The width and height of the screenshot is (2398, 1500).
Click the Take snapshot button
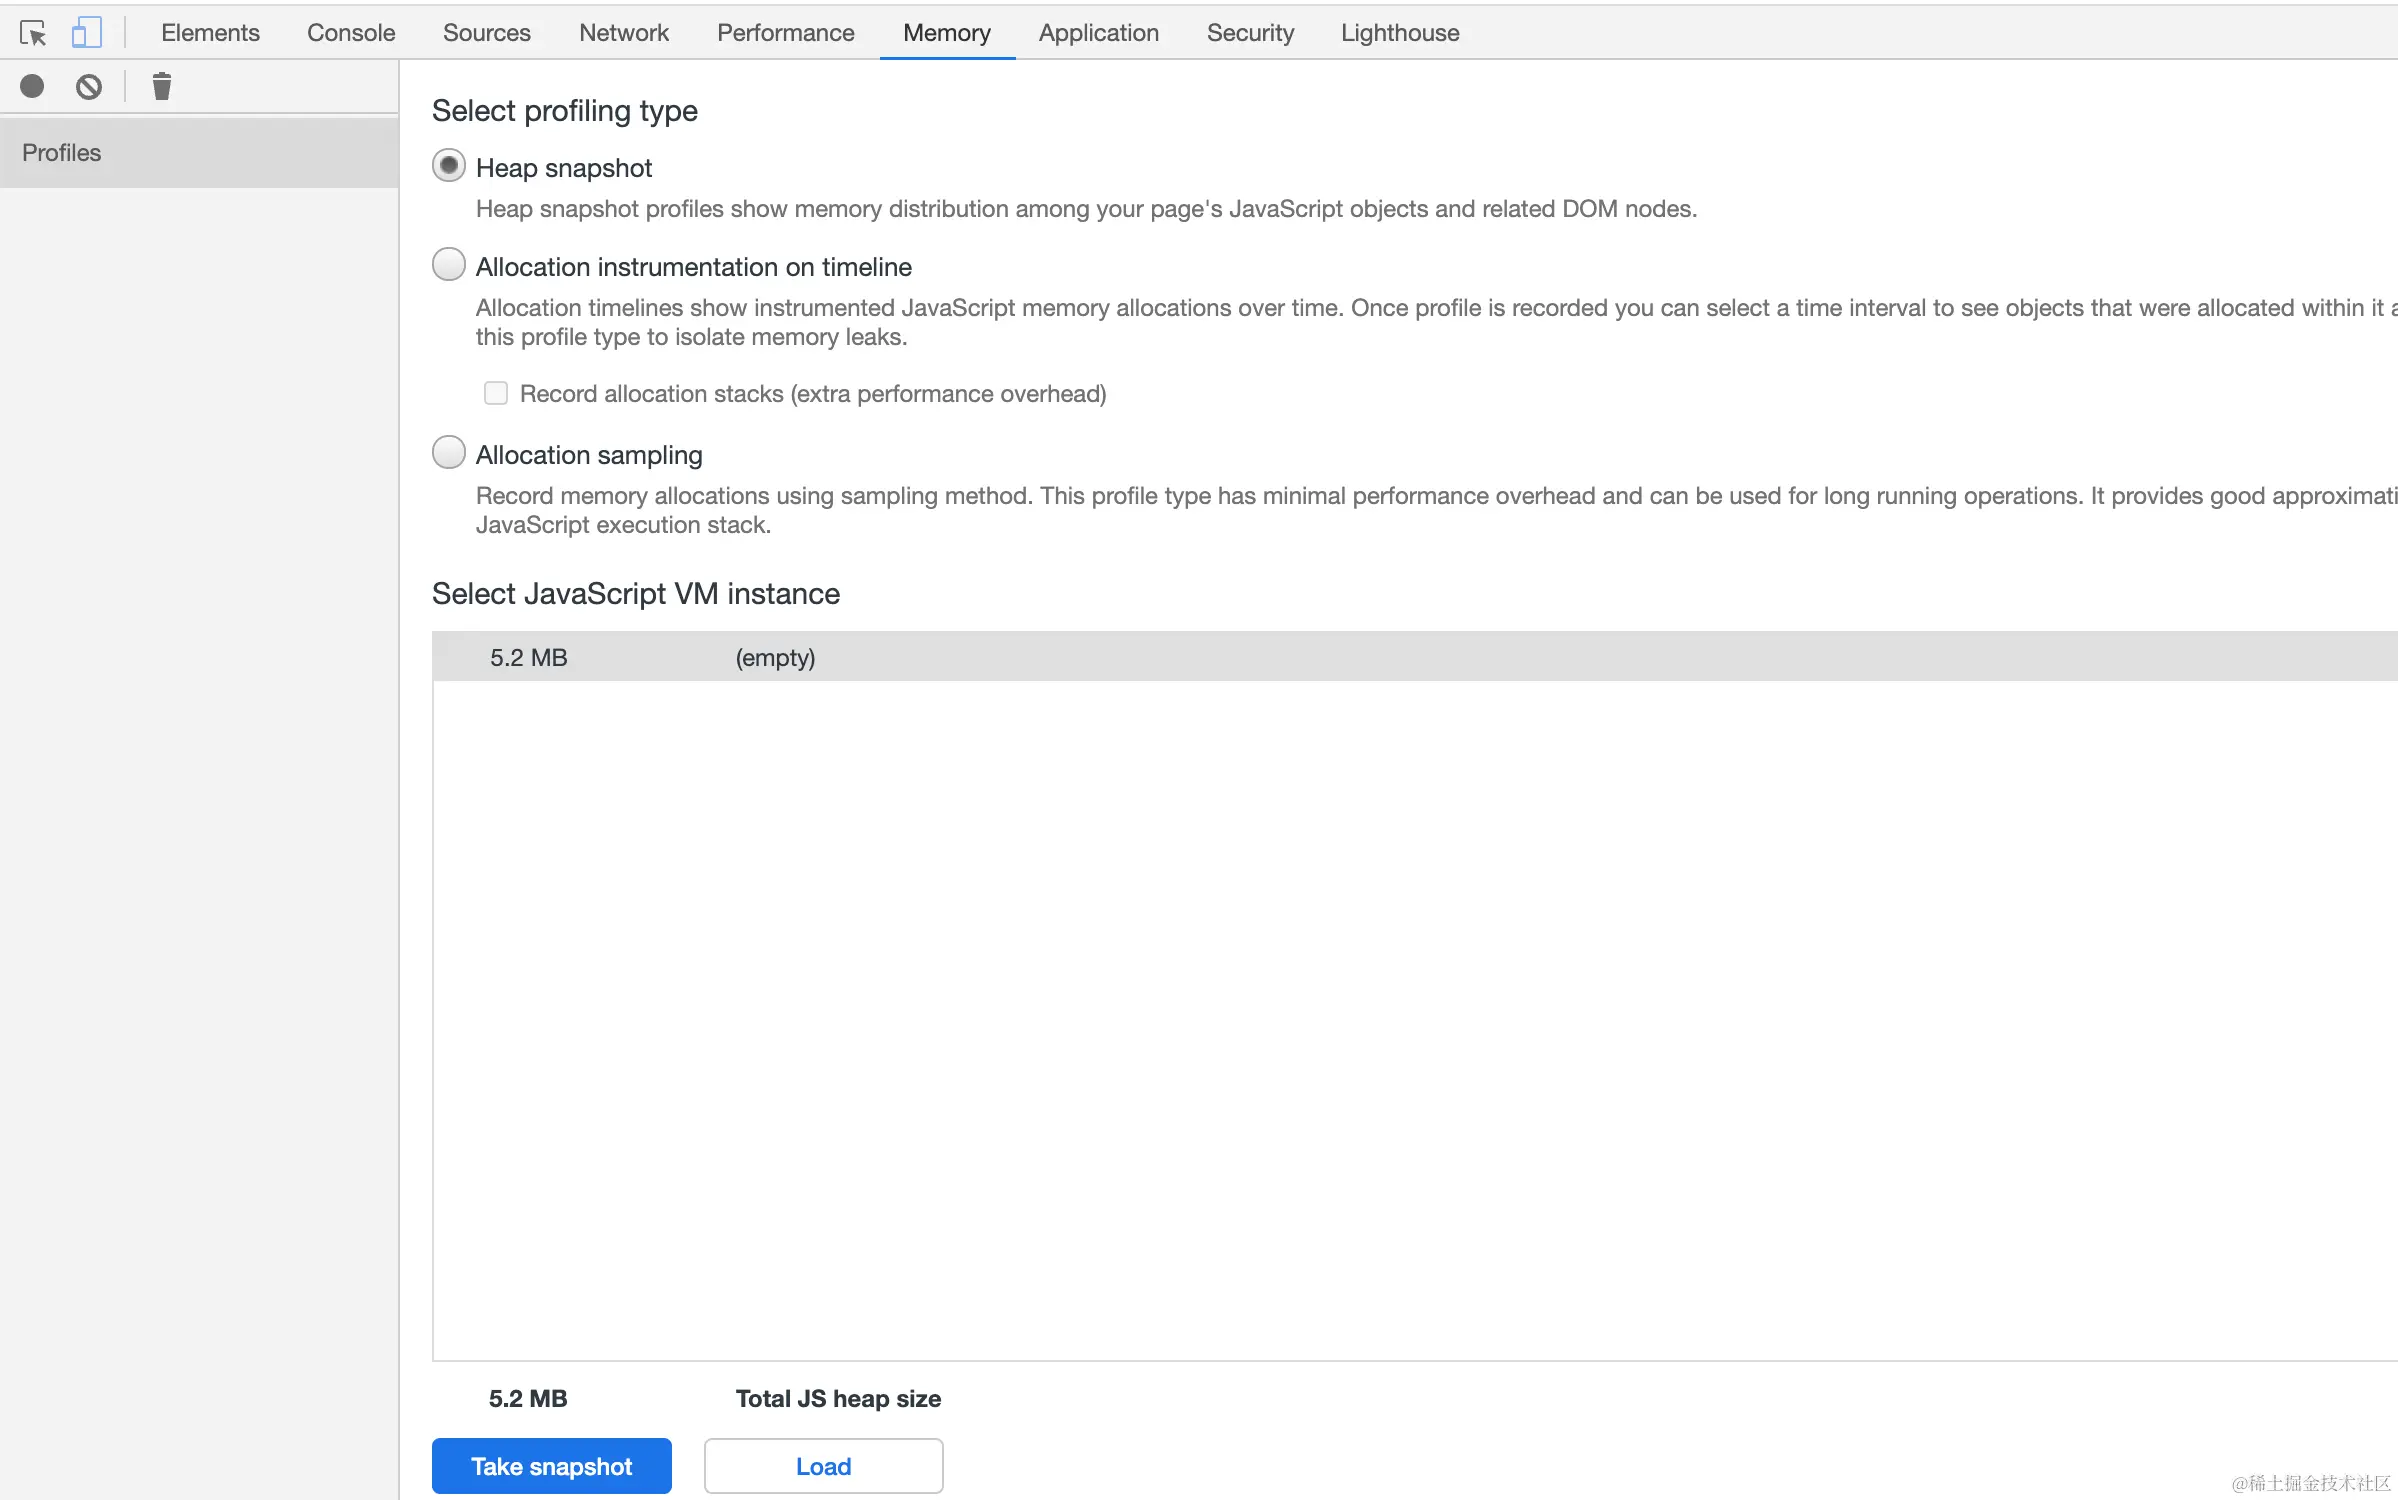pos(551,1466)
